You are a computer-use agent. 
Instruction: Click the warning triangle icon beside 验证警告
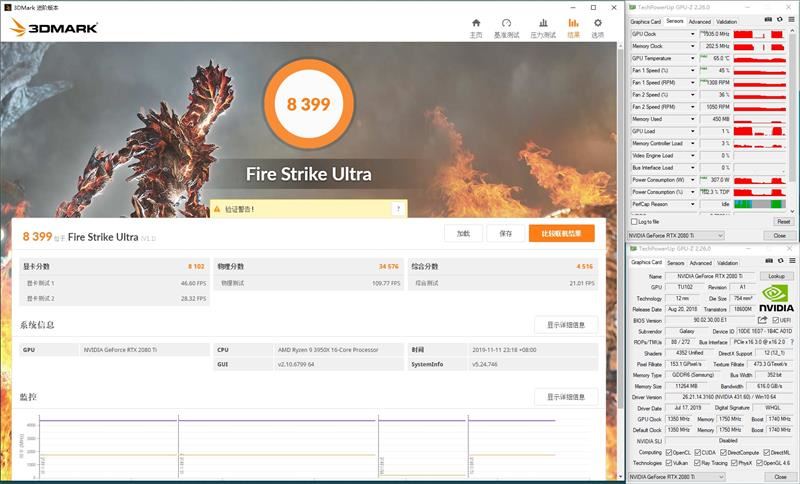(x=217, y=209)
